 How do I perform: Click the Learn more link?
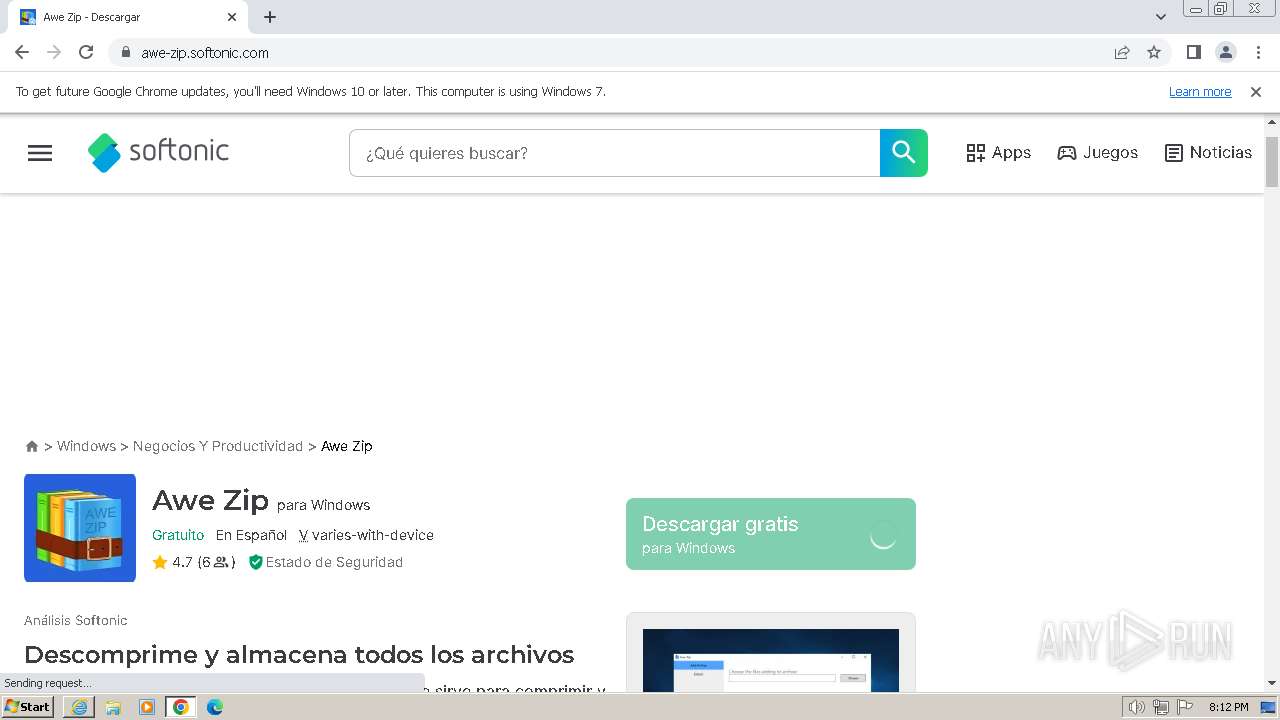pyautogui.click(x=1200, y=91)
